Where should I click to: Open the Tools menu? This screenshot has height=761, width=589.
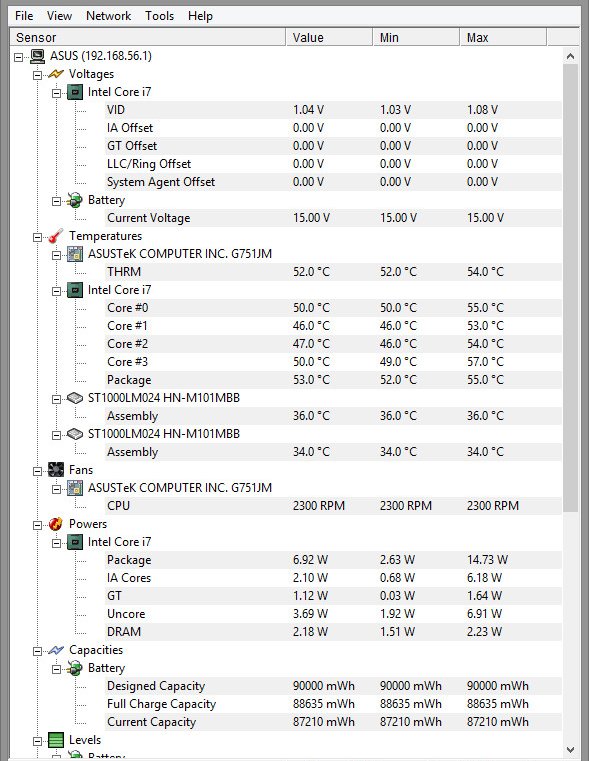pyautogui.click(x=159, y=16)
